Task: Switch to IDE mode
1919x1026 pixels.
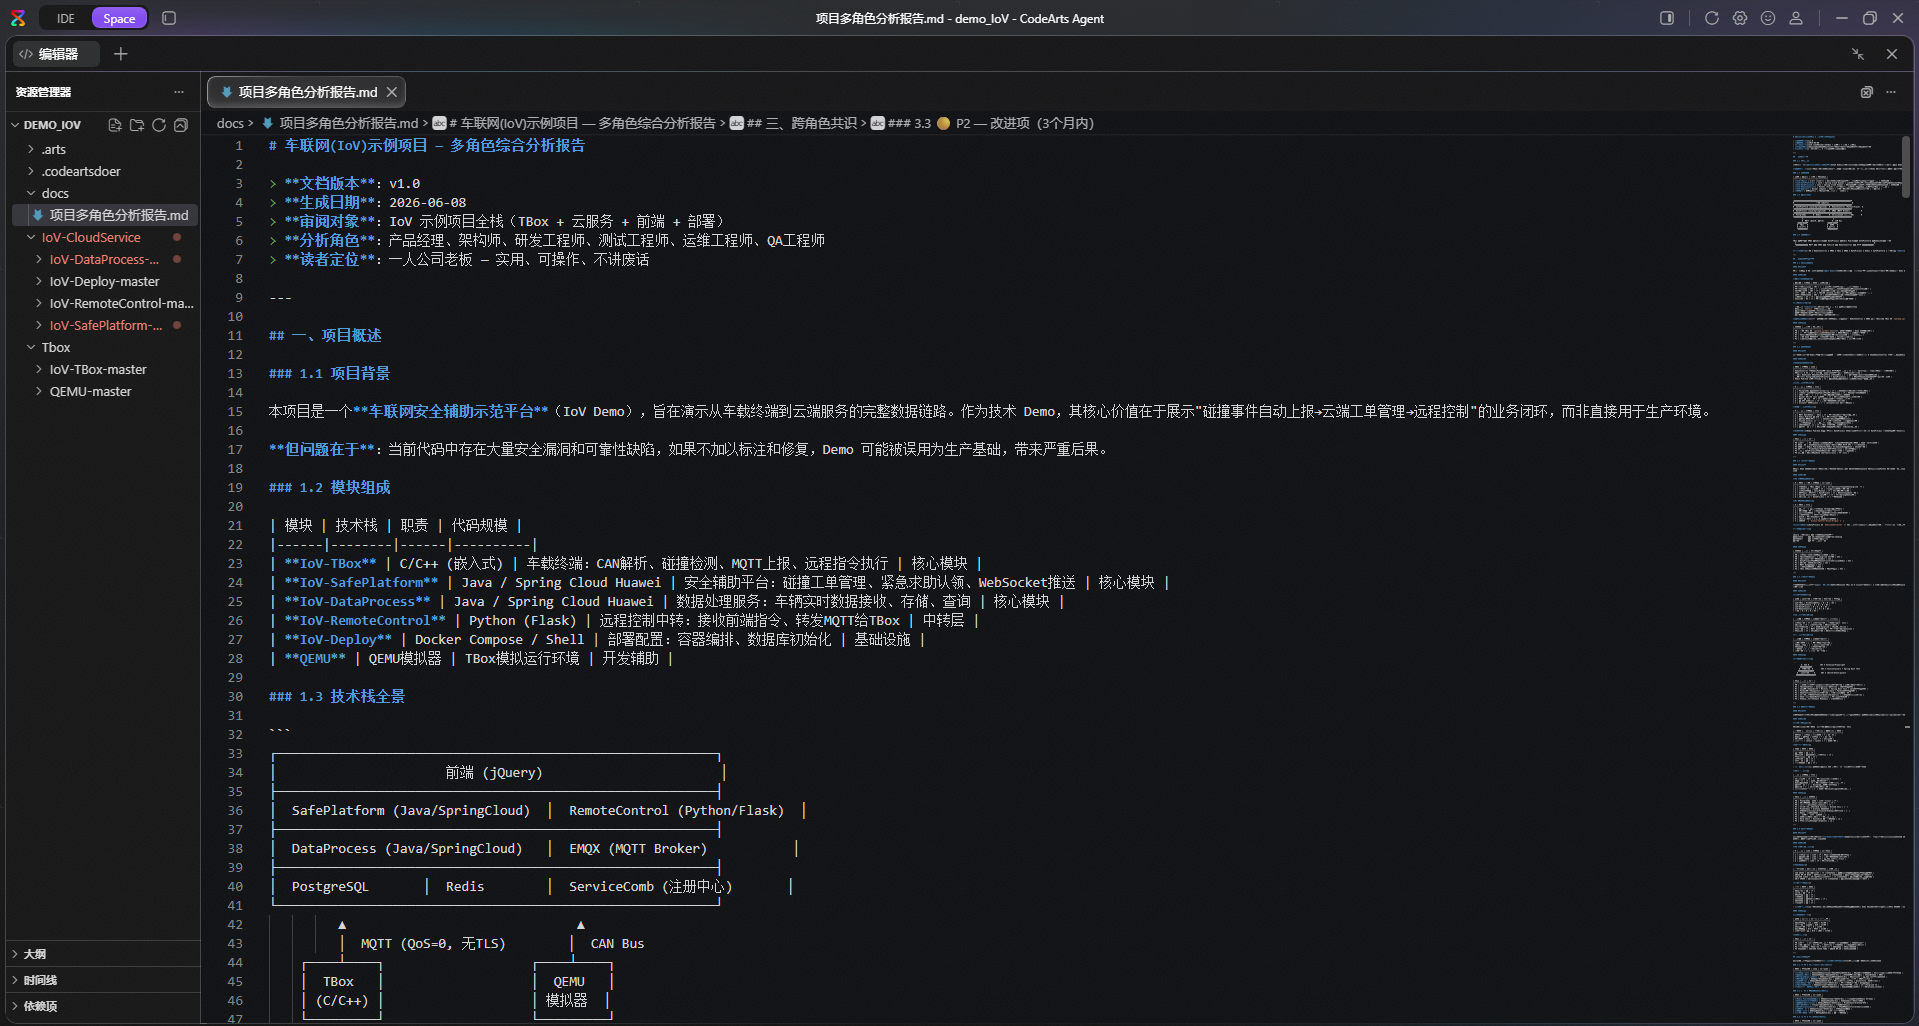Action: (66, 18)
